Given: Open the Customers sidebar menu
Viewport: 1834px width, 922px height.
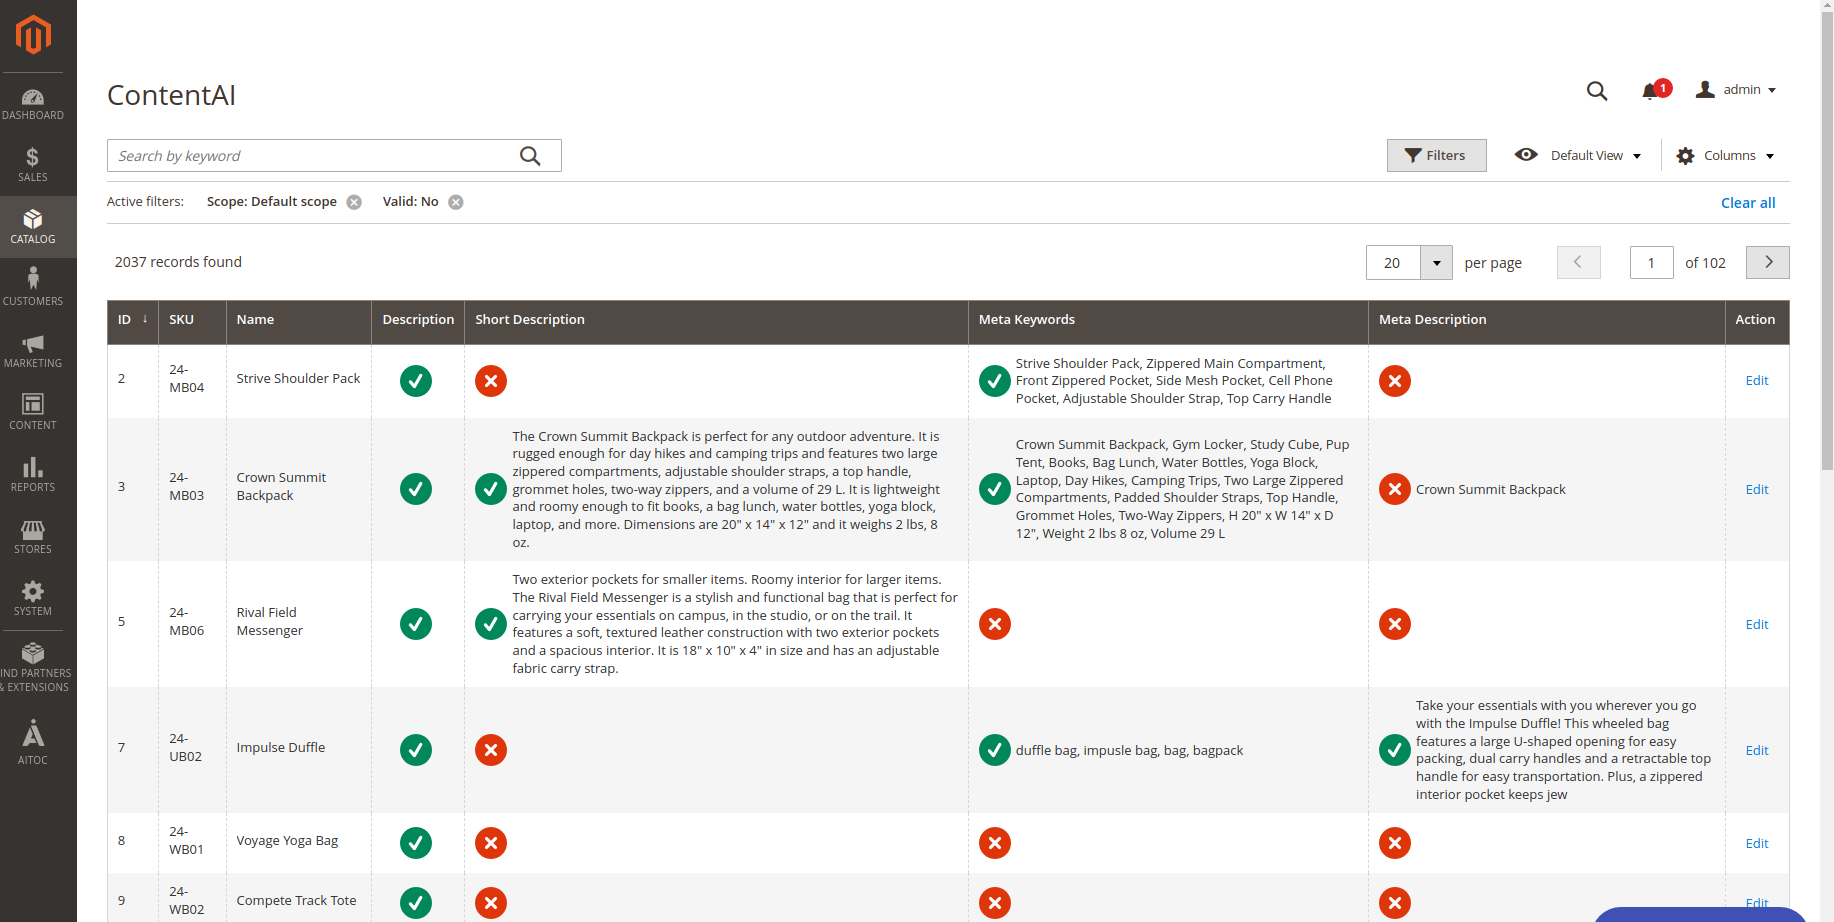Looking at the screenshot, I should (33, 289).
